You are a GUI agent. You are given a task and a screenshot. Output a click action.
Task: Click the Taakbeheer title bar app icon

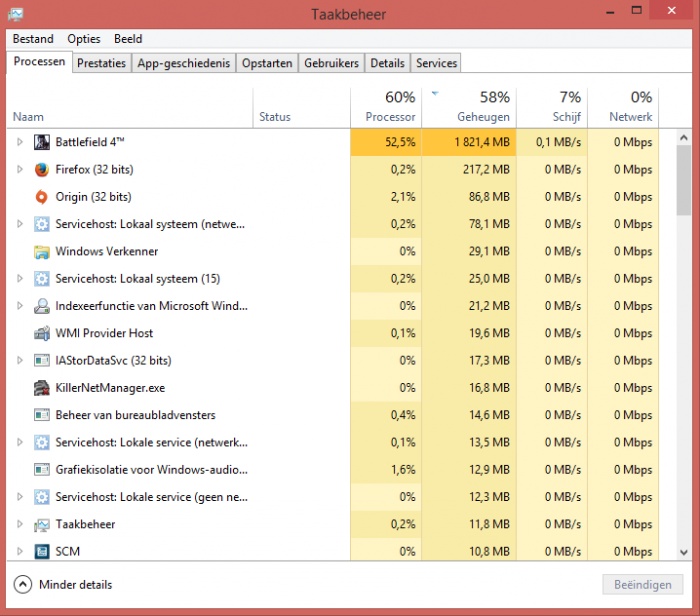coord(16,14)
